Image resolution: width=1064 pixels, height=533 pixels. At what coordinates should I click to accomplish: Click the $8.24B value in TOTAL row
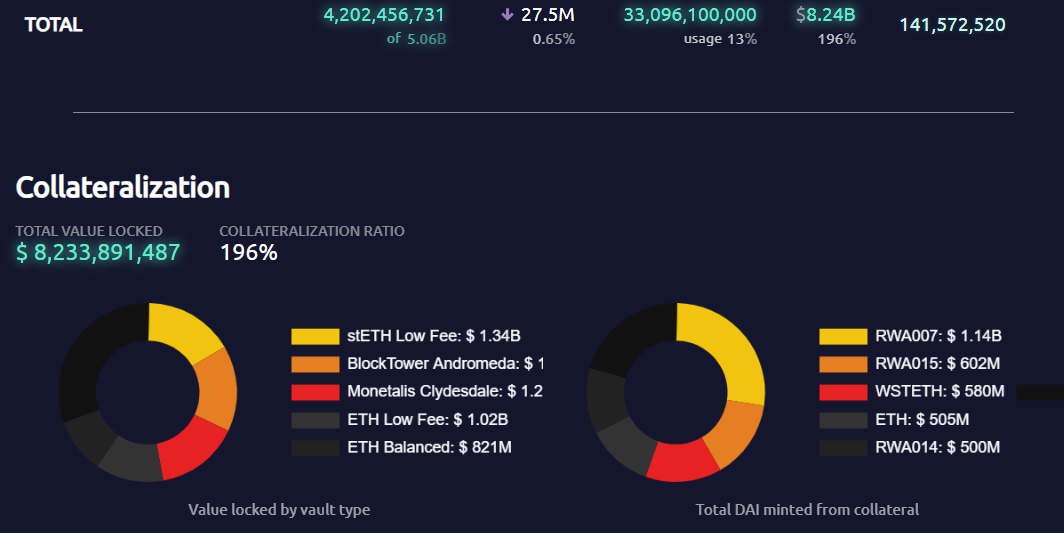[825, 15]
